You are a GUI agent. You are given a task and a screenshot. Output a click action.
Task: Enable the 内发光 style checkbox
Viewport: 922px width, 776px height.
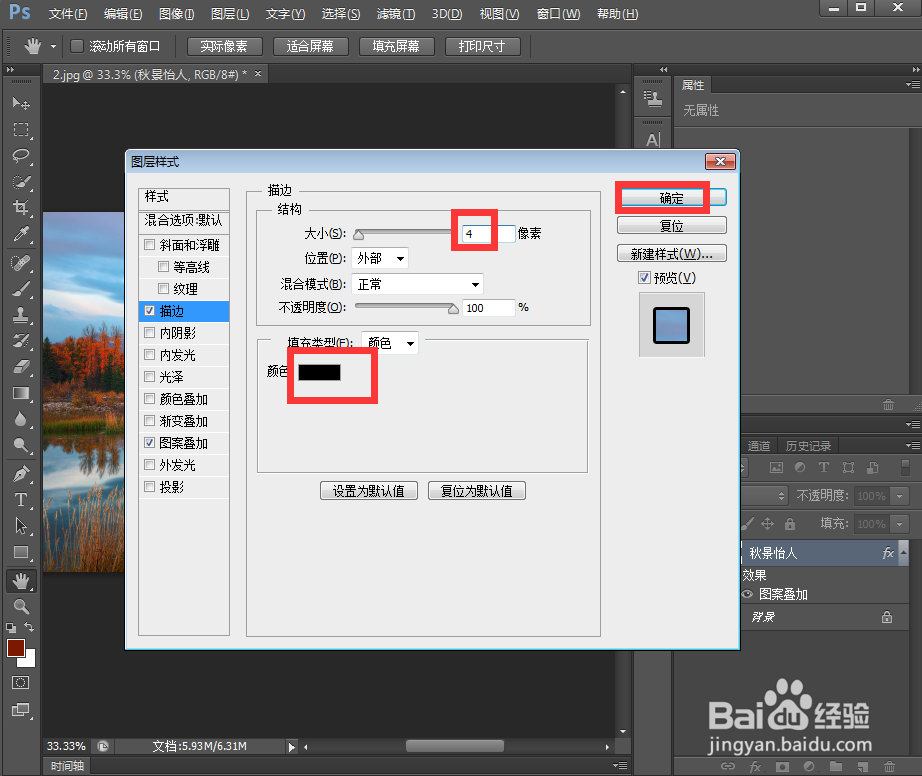pos(149,354)
